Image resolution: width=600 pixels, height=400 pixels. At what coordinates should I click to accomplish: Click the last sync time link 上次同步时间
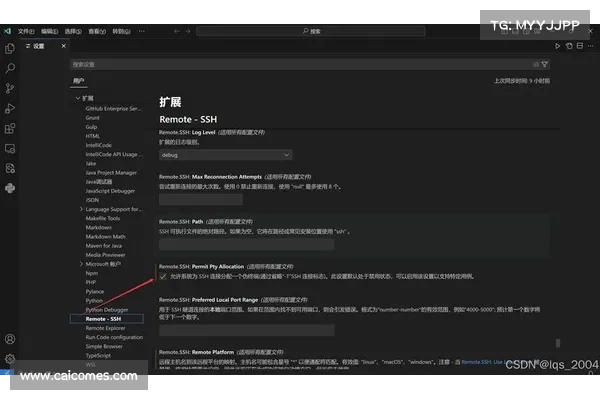pos(522,81)
